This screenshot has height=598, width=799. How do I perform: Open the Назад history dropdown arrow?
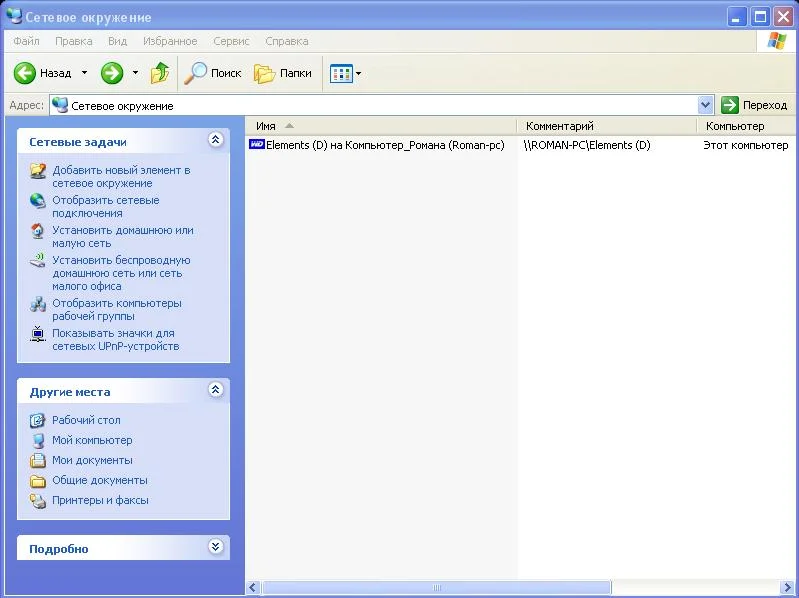click(84, 73)
